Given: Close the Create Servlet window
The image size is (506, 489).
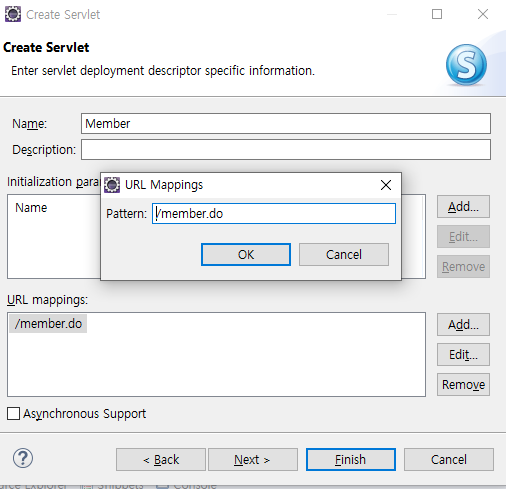Looking at the screenshot, I should coord(483,14).
